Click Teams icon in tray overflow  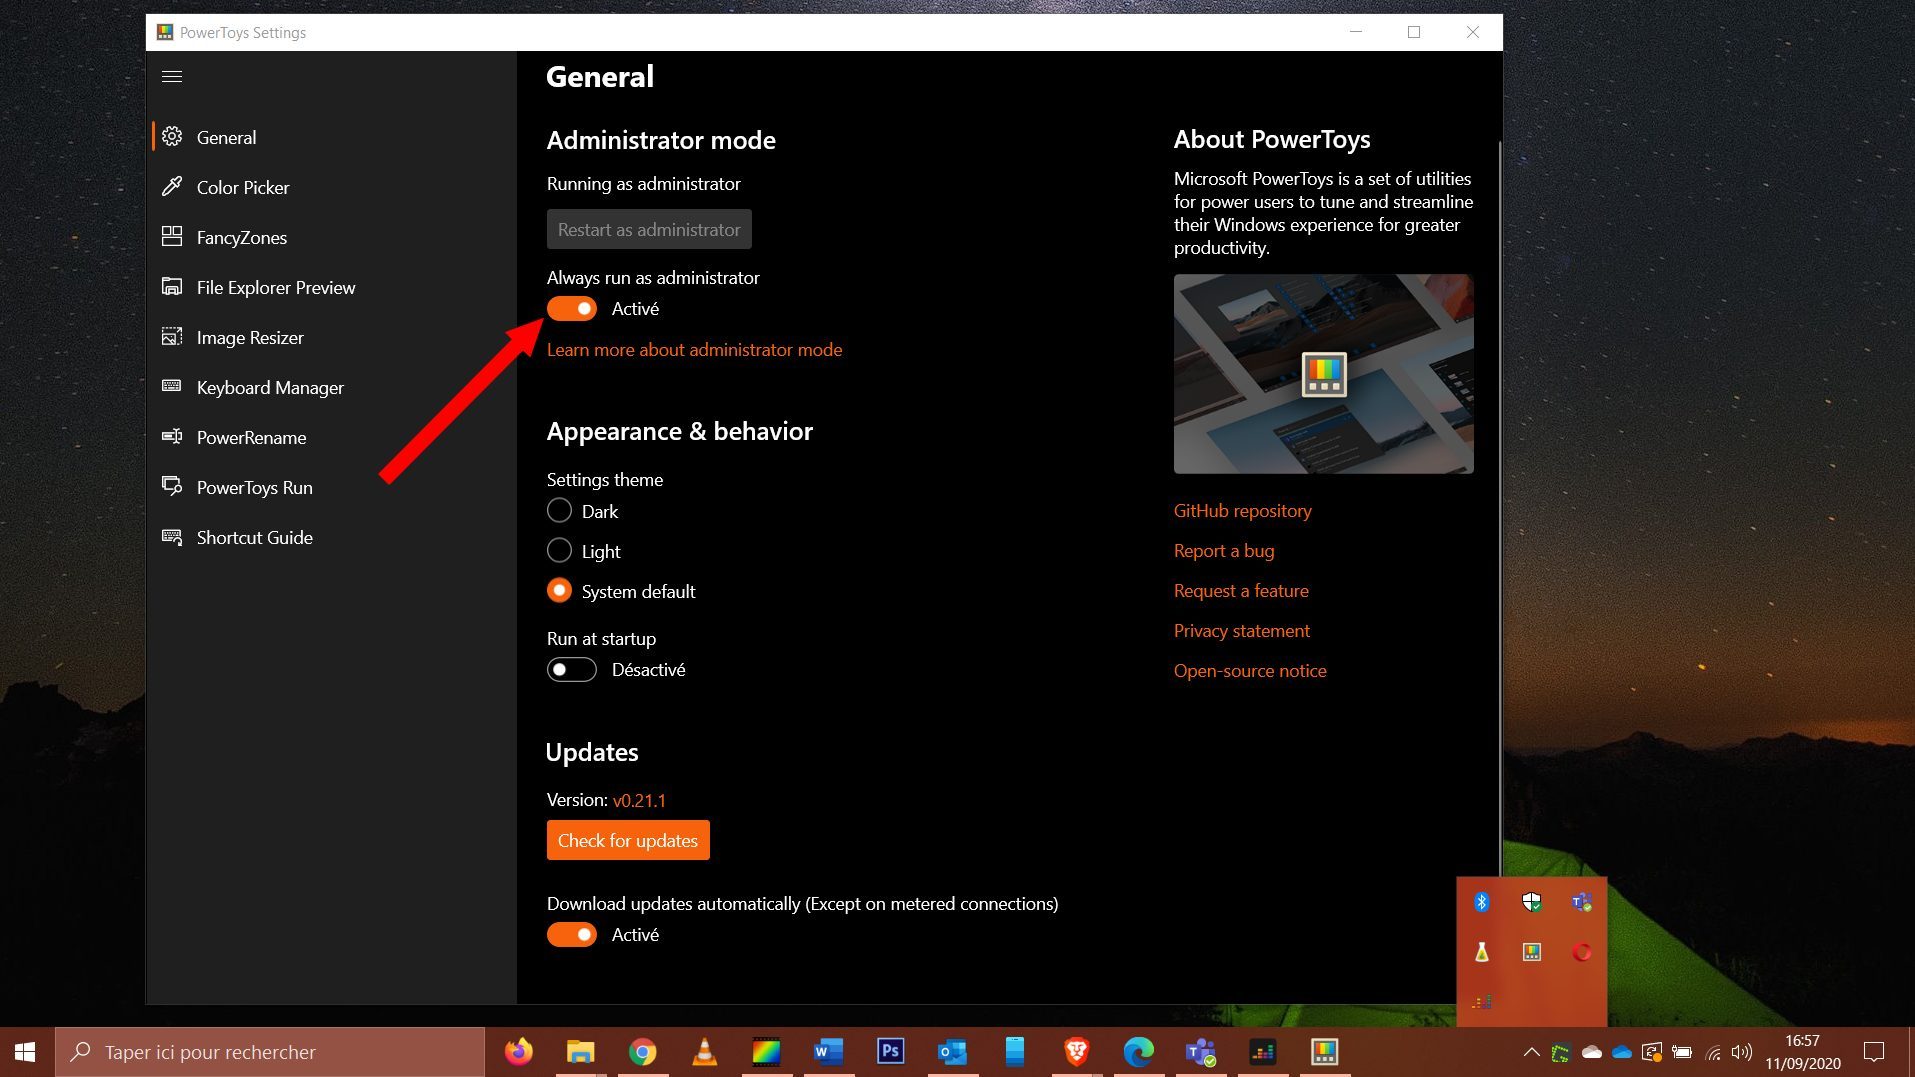[x=1581, y=902]
